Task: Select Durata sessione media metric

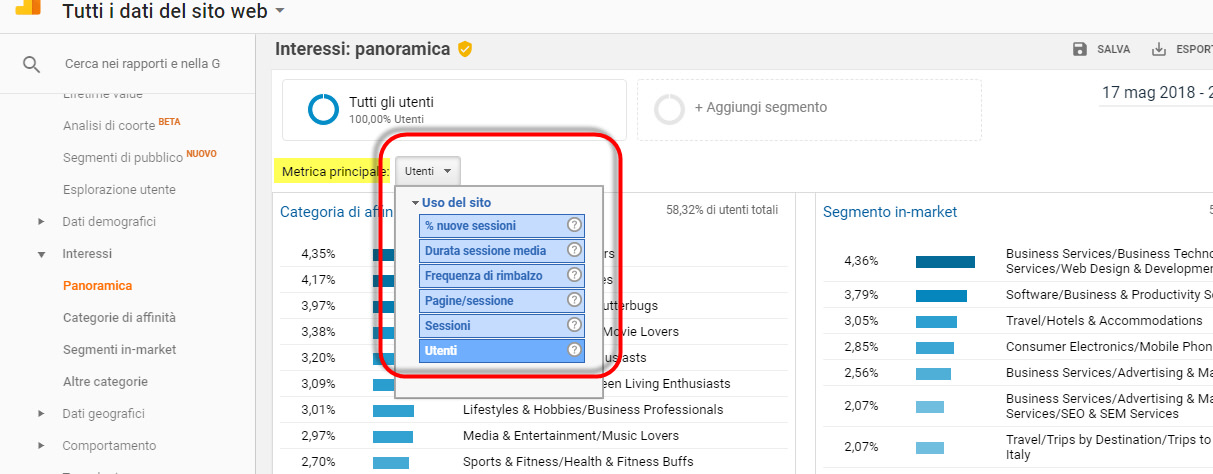Action: click(x=502, y=250)
